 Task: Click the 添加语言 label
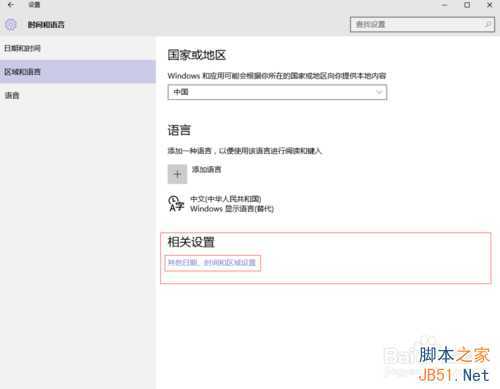tap(206, 169)
